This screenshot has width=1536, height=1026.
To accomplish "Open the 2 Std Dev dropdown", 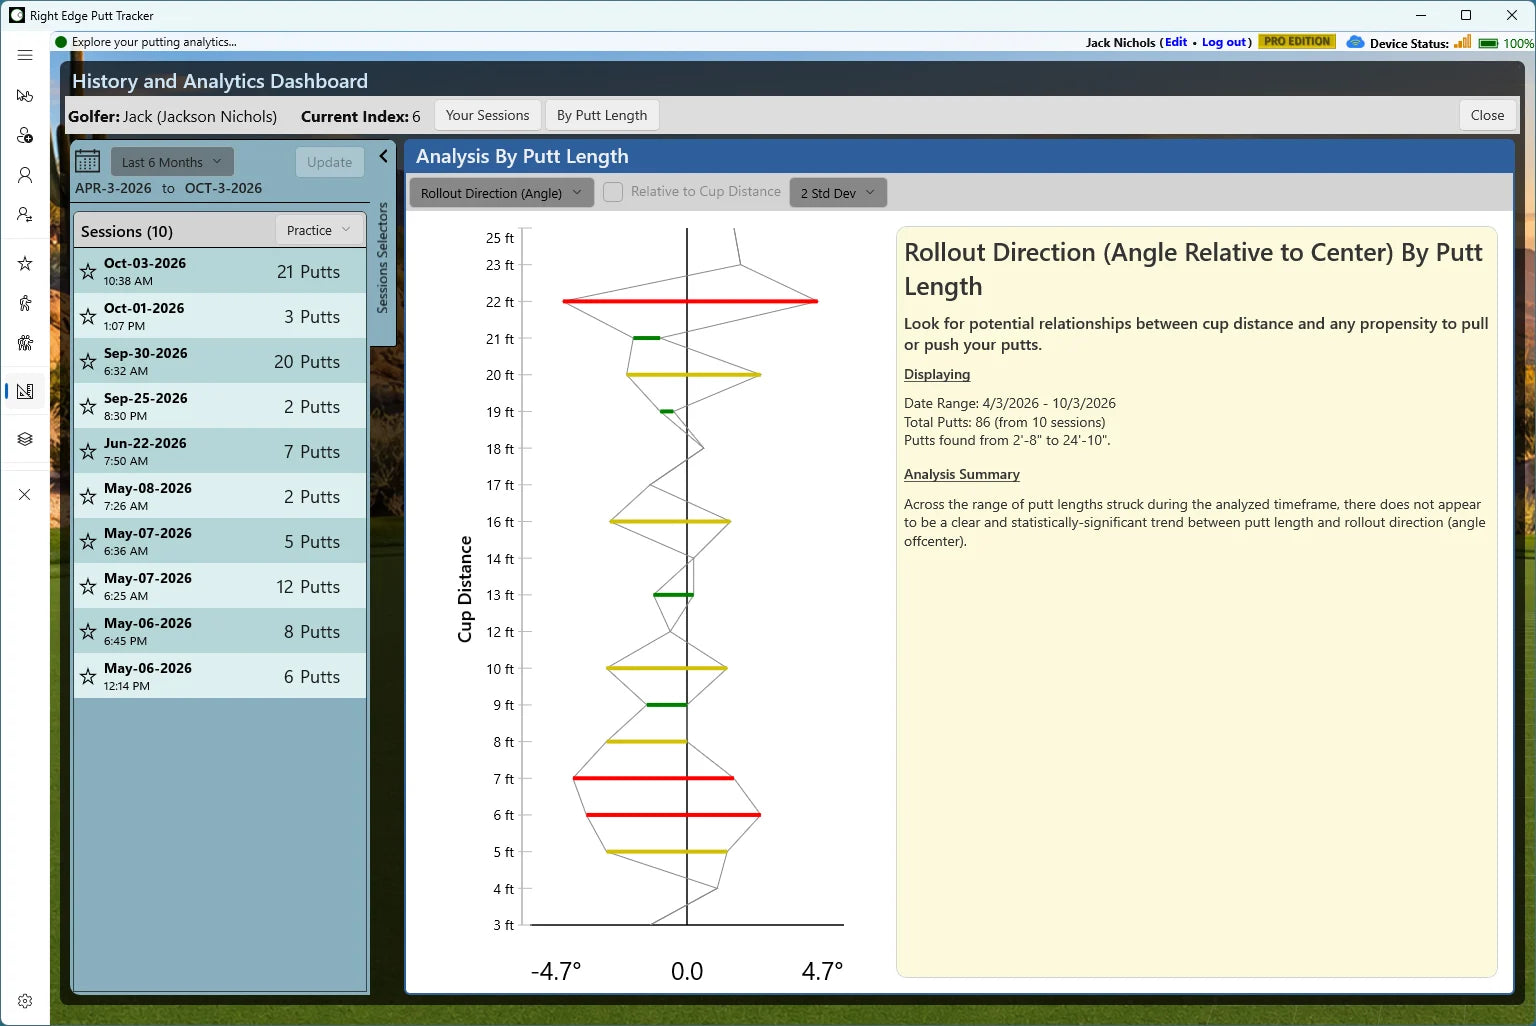I will click(x=837, y=193).
